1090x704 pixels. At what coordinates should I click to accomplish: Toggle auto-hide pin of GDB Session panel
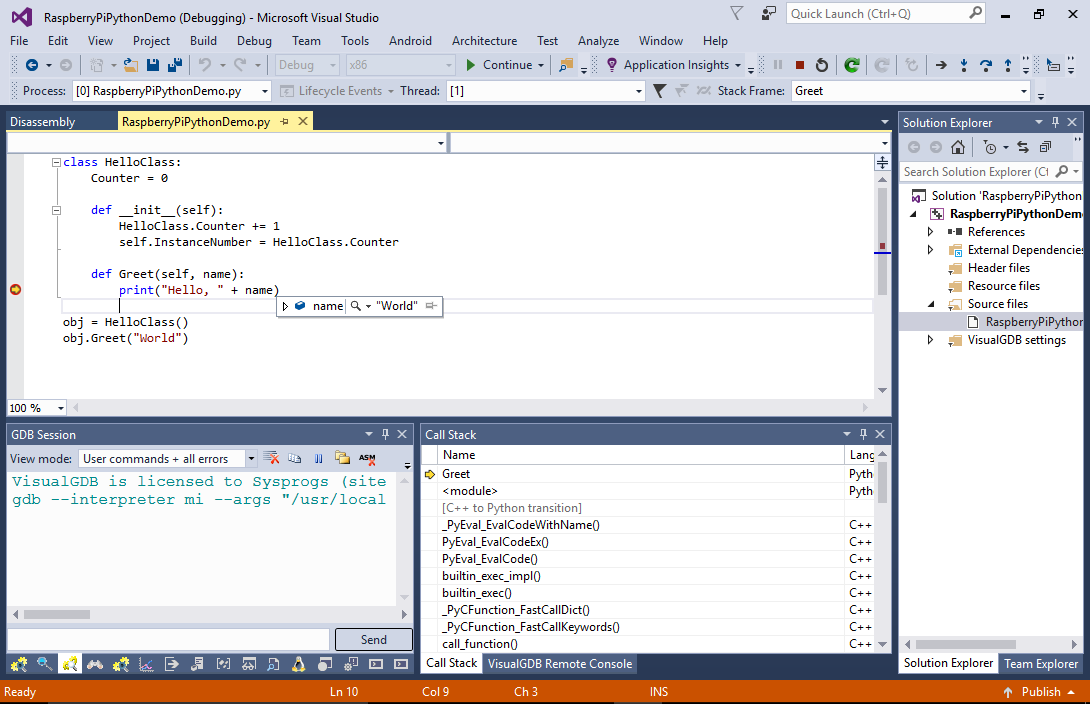click(385, 434)
